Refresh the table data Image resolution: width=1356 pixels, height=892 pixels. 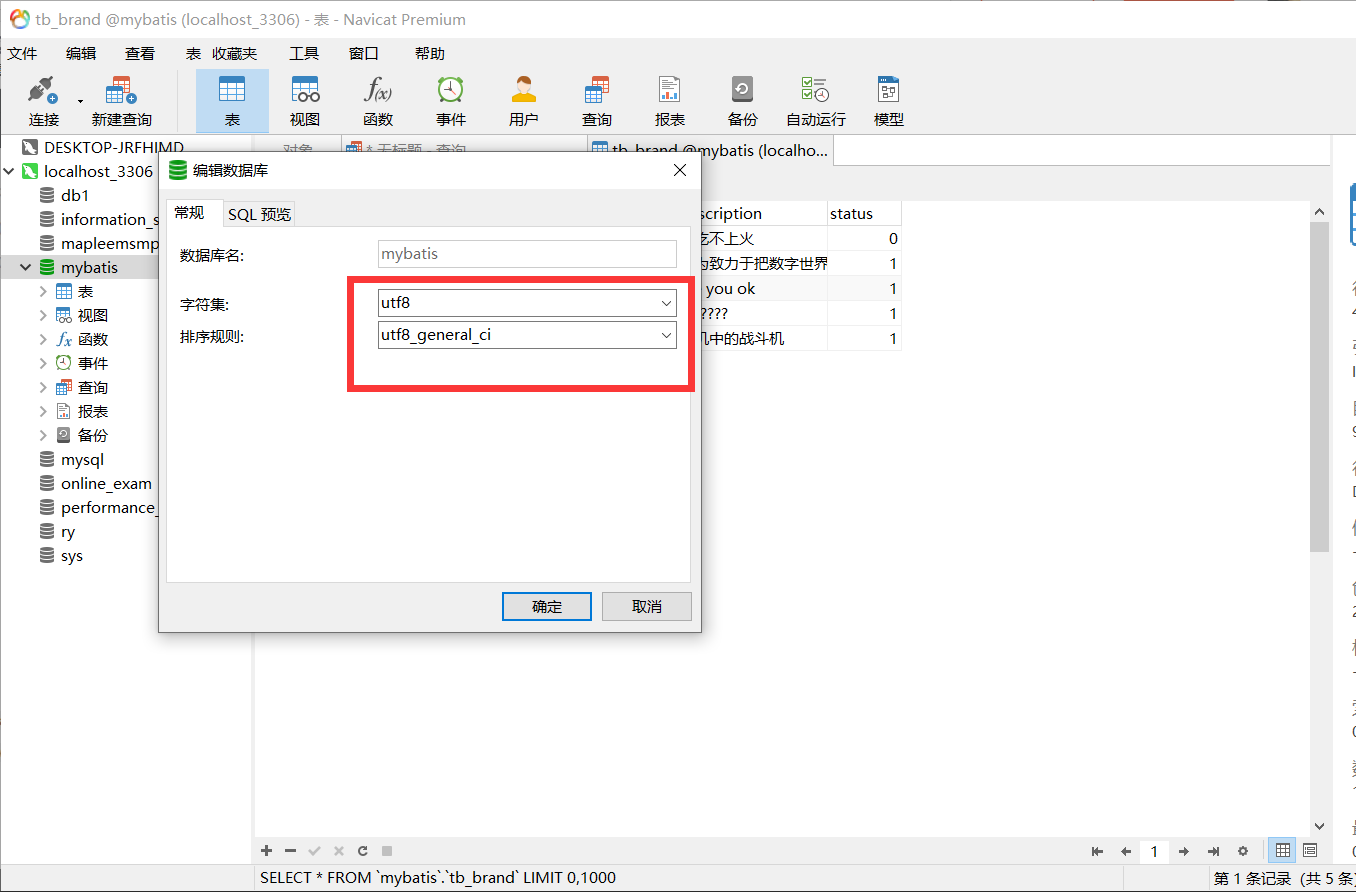(363, 851)
